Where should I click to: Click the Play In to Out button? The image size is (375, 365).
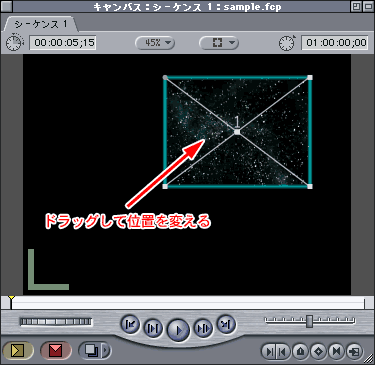click(x=153, y=328)
